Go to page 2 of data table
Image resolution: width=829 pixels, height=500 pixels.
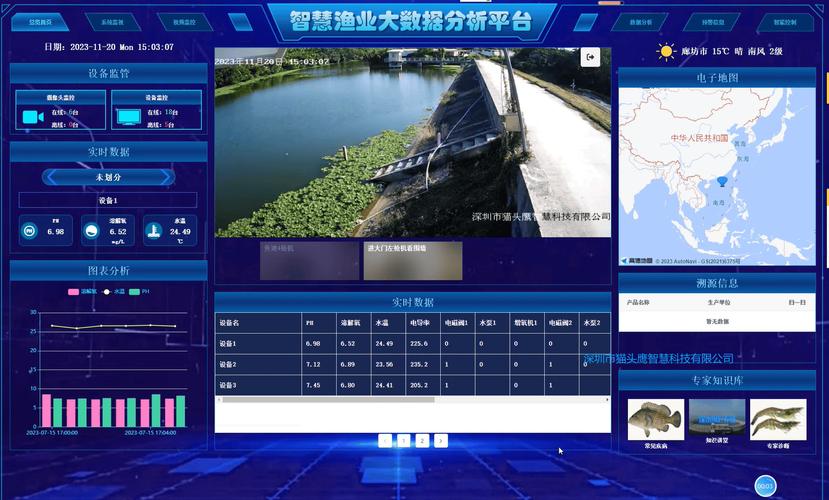pos(422,440)
